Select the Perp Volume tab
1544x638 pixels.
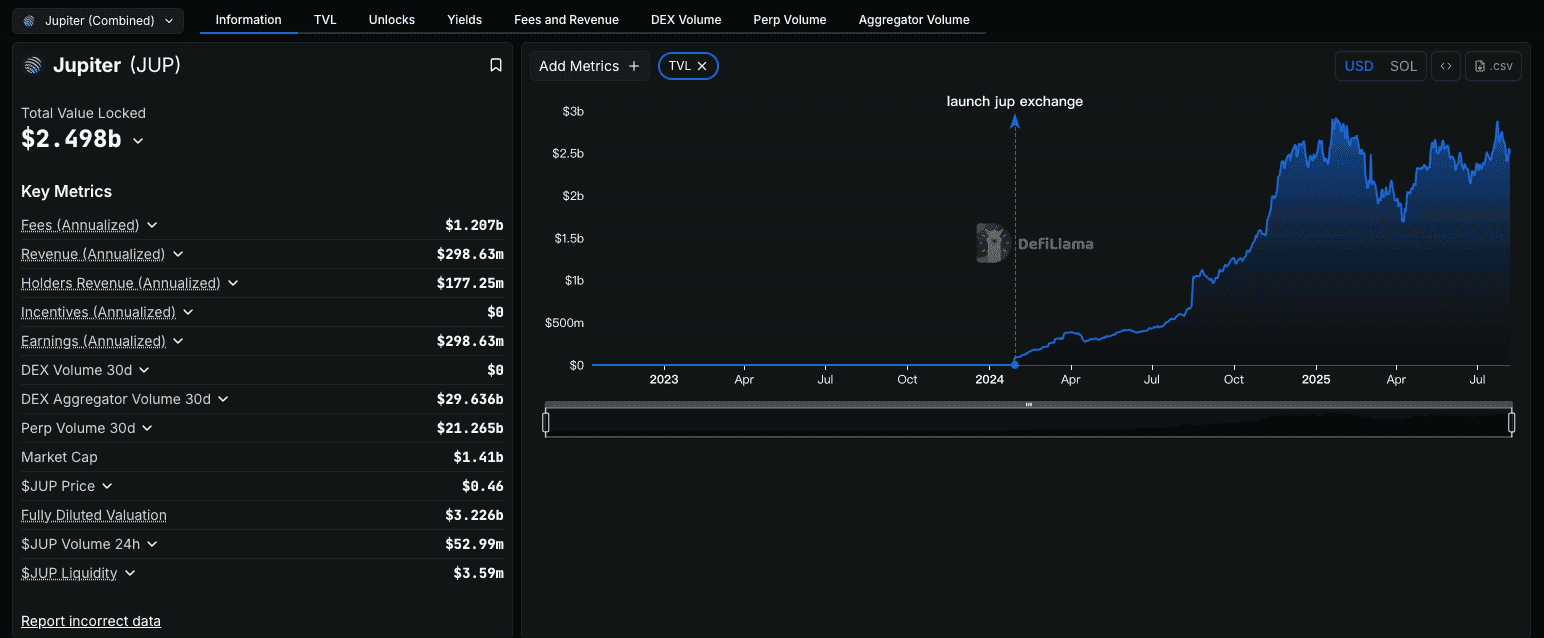pyautogui.click(x=790, y=20)
